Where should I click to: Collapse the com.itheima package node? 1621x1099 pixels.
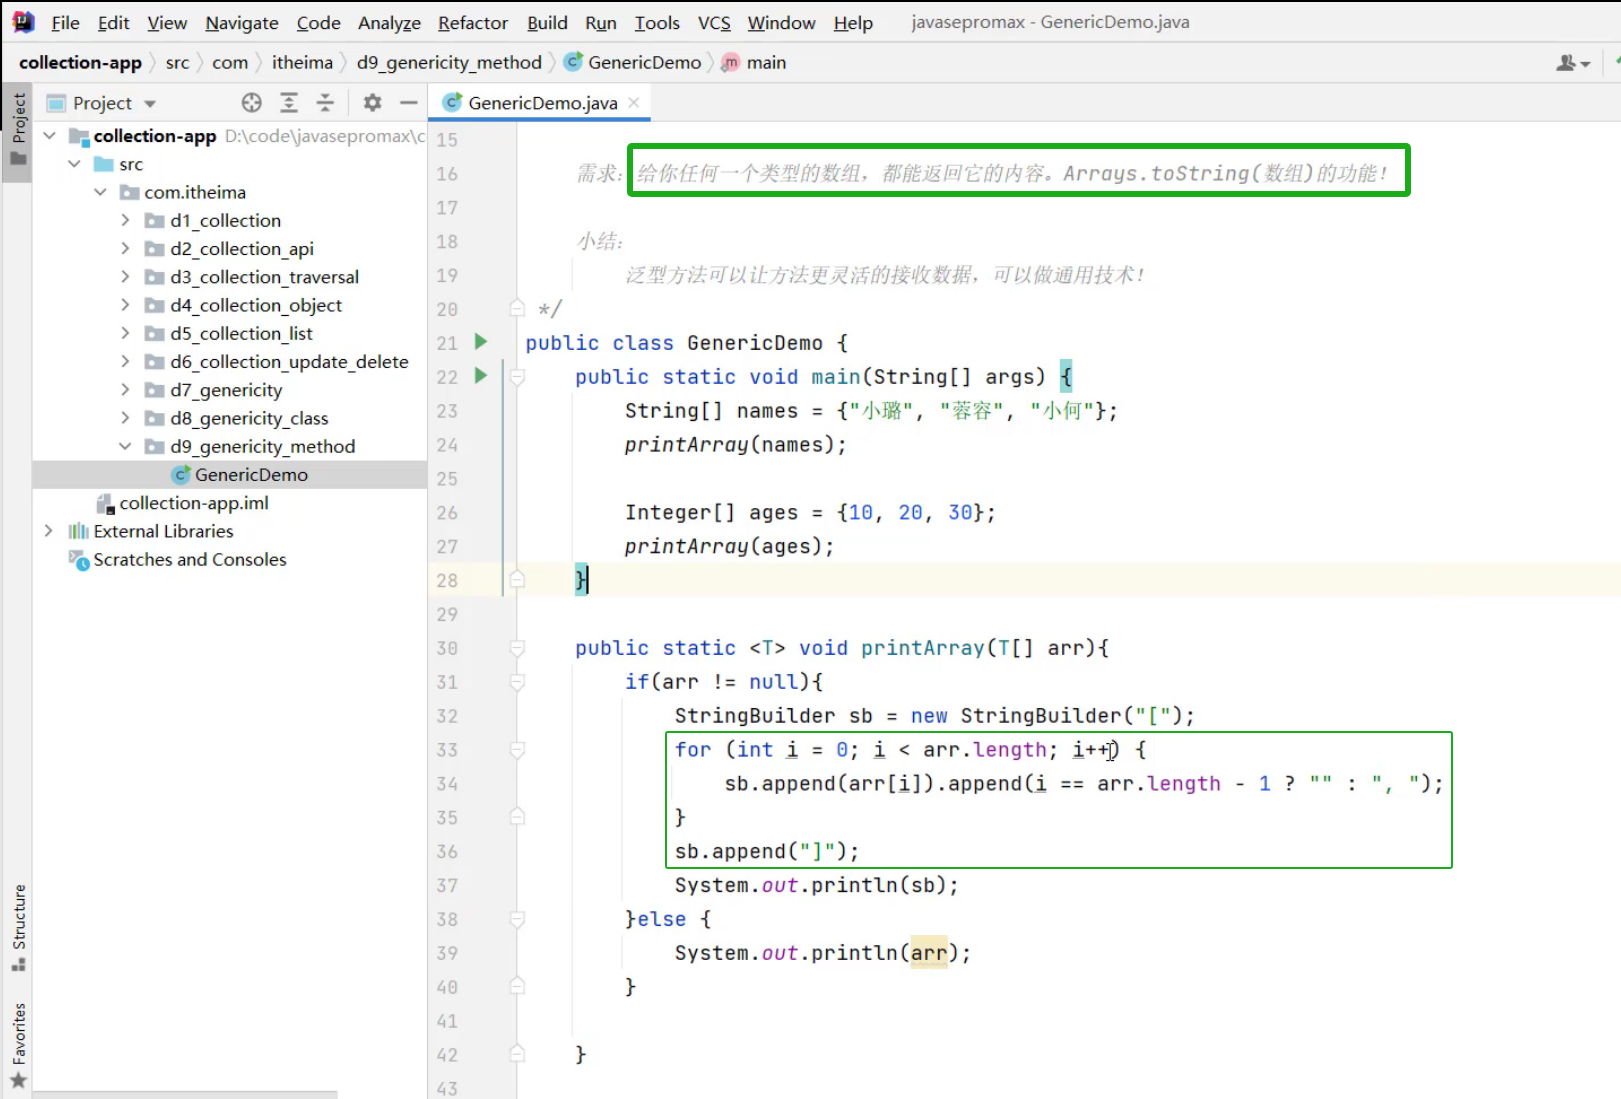(100, 192)
